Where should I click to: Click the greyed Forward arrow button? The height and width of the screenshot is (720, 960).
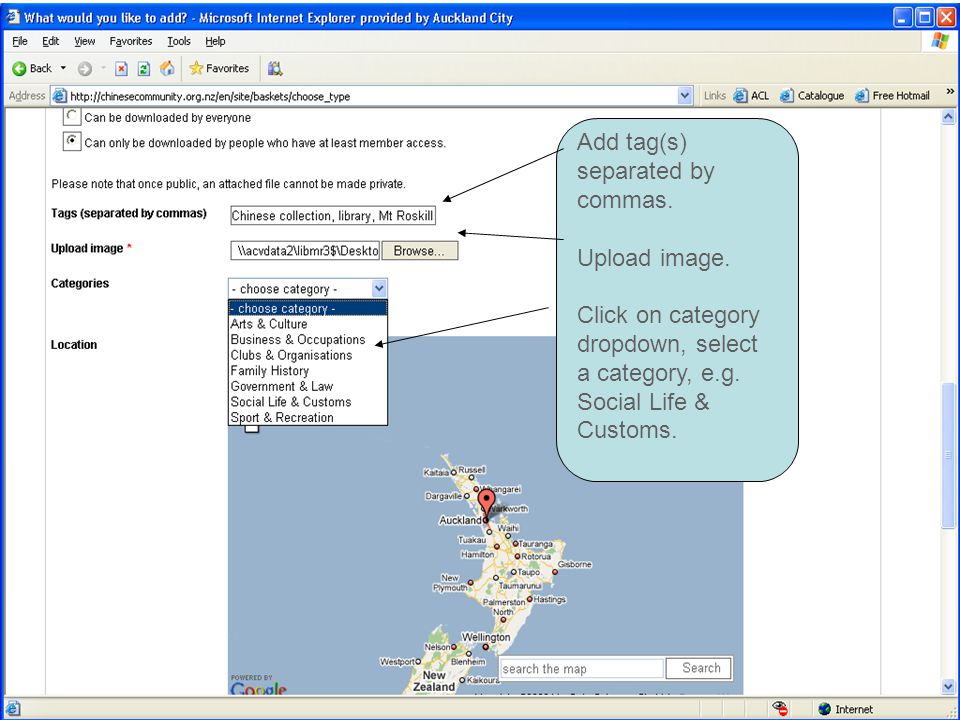coord(85,69)
